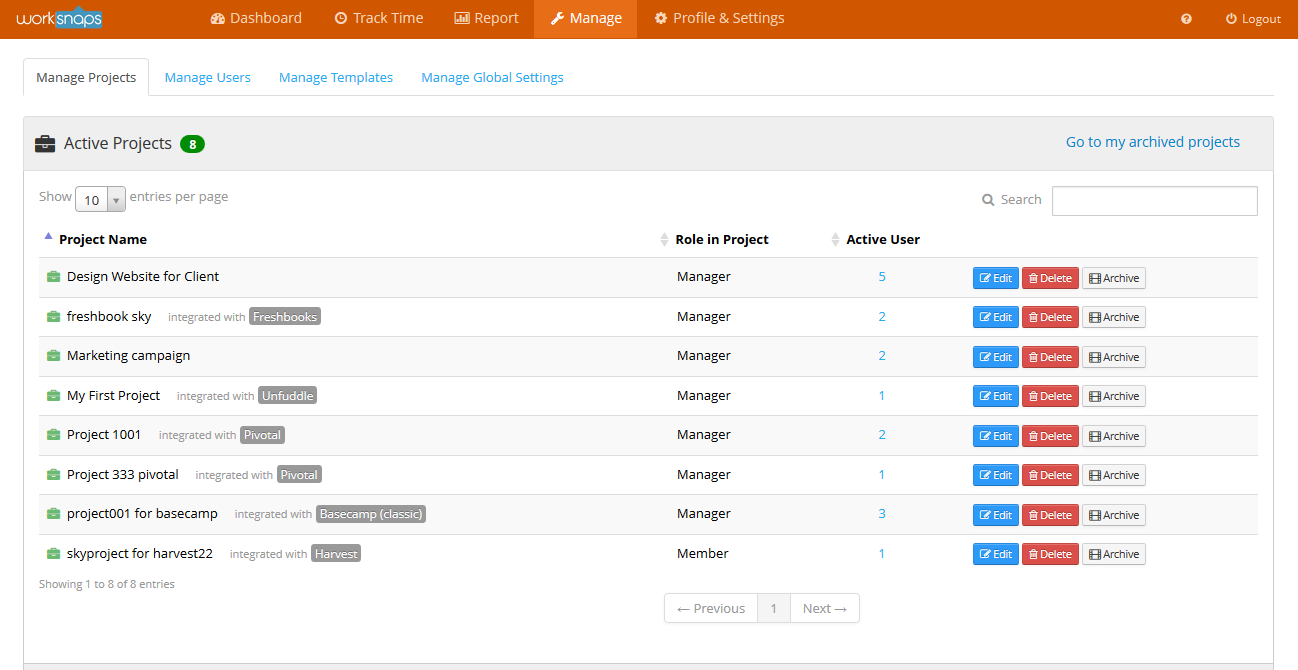1298x670 pixels.
Task: Click Go to my archived projects
Action: pyautogui.click(x=1152, y=142)
